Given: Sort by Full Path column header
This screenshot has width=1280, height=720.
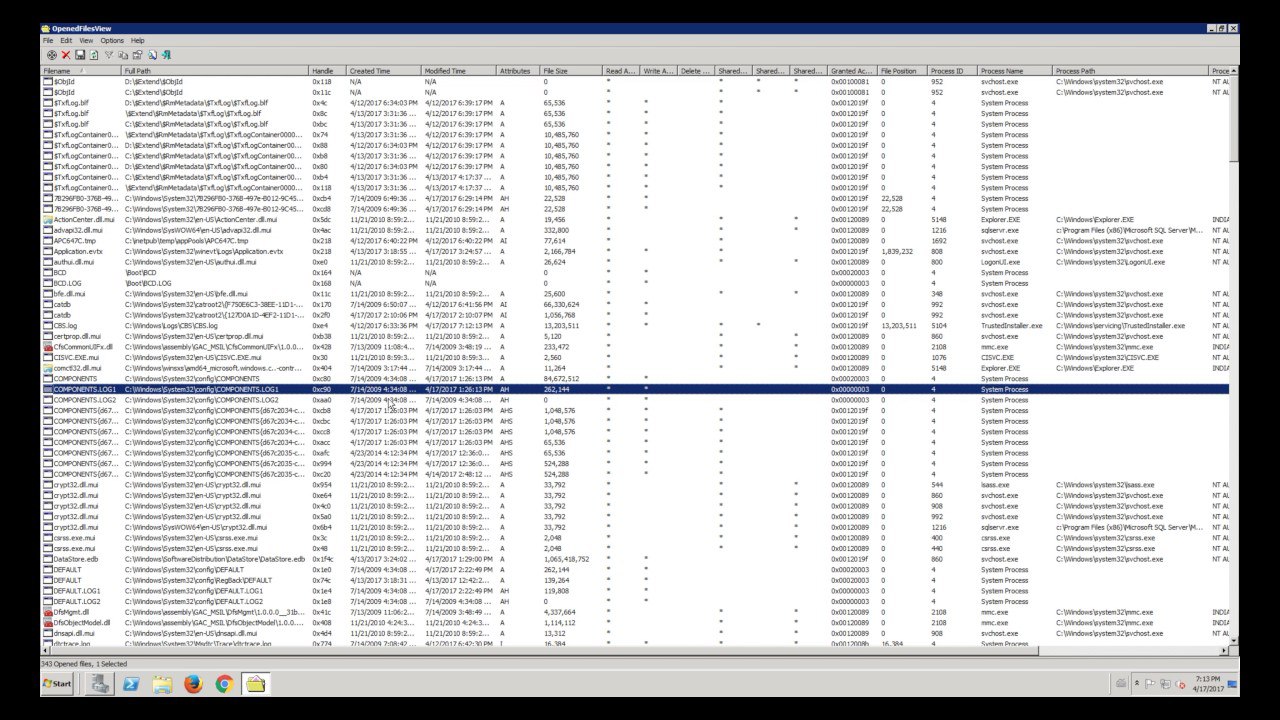Looking at the screenshot, I should [215, 71].
